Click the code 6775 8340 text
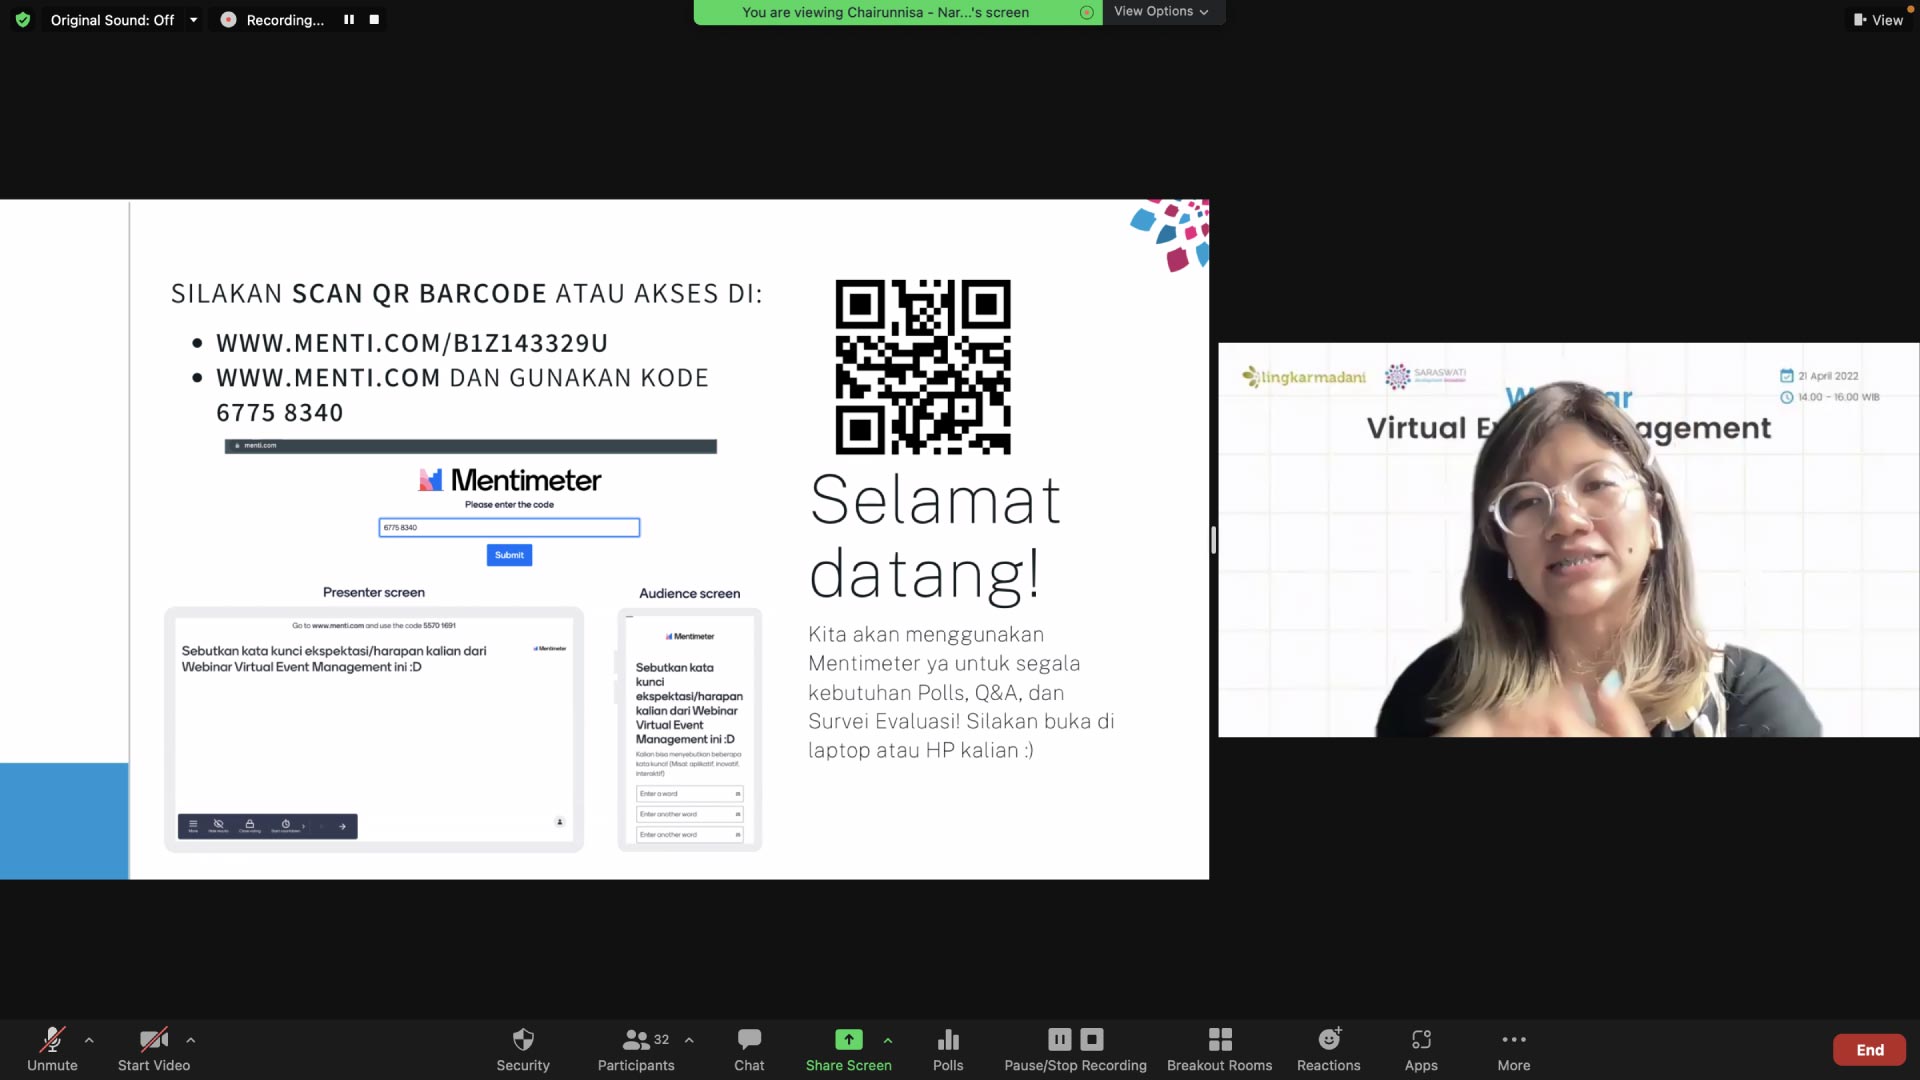Image resolution: width=1920 pixels, height=1080 pixels. (280, 413)
